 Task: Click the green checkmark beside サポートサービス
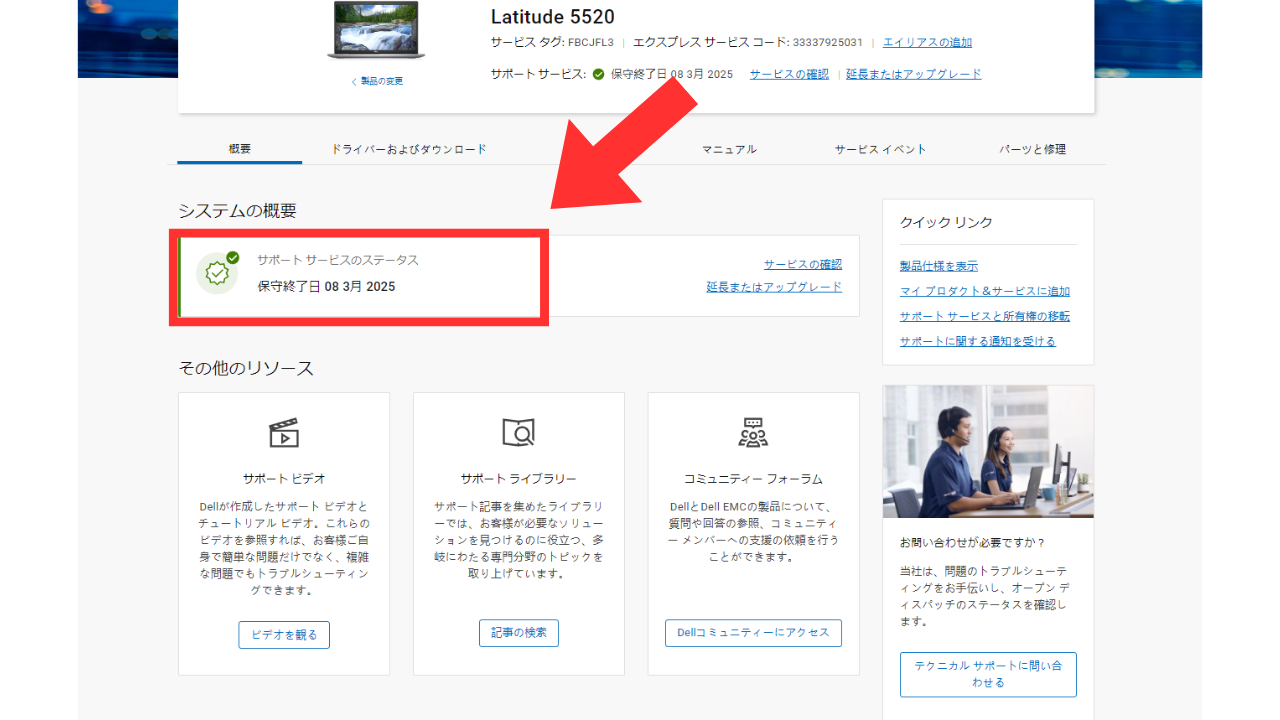[598, 74]
